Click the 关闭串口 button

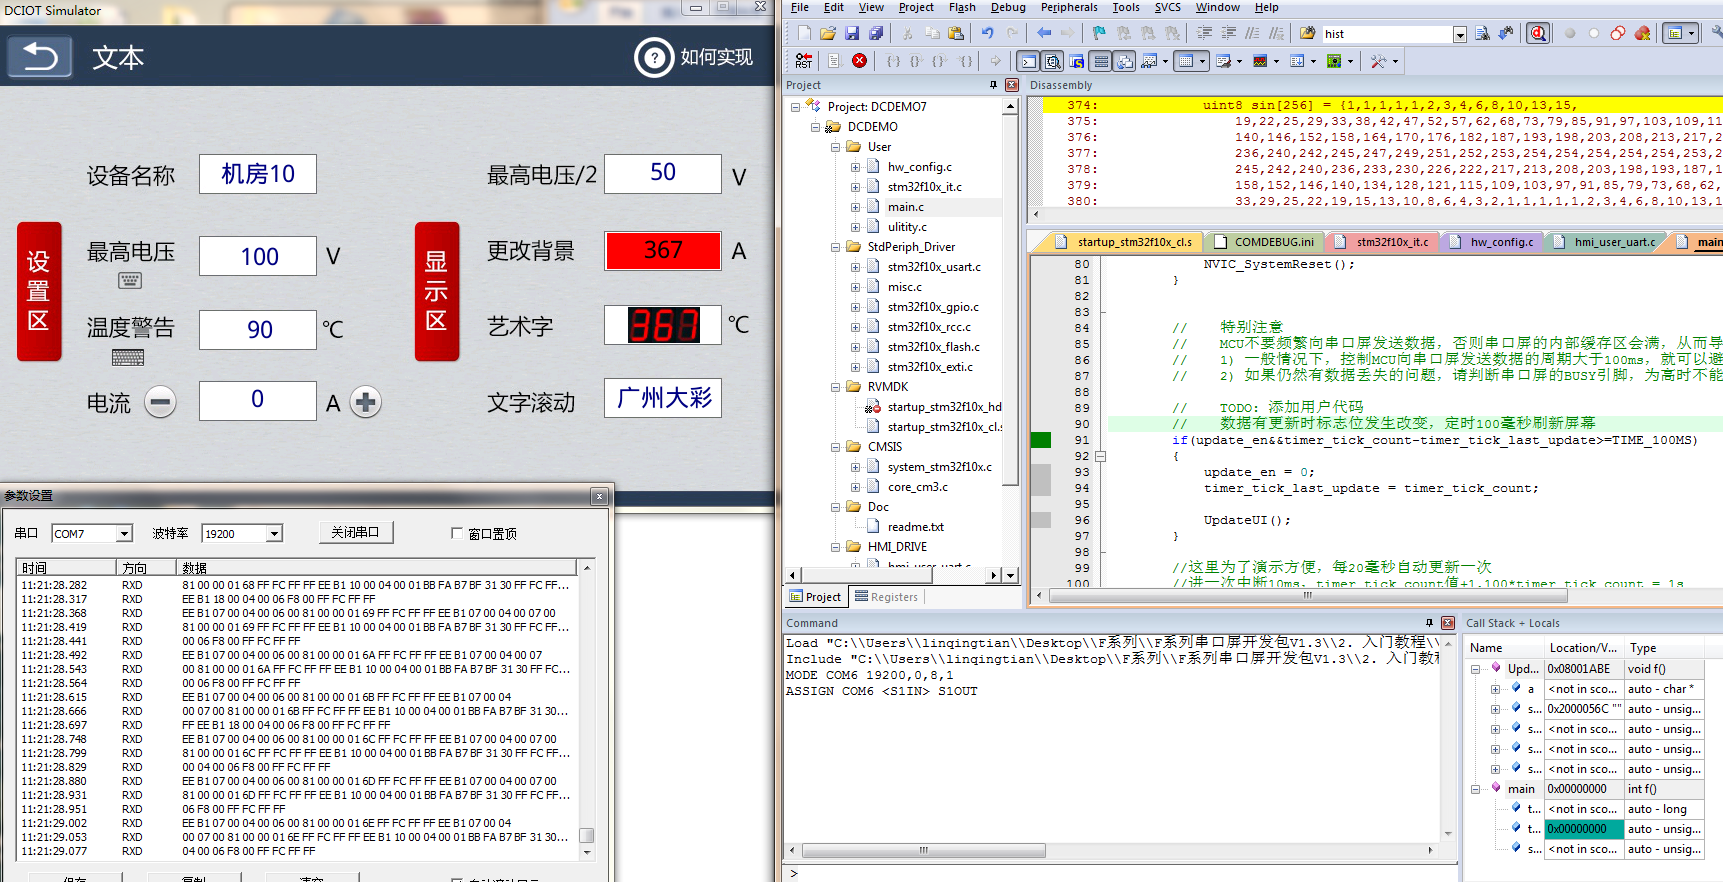coord(356,532)
